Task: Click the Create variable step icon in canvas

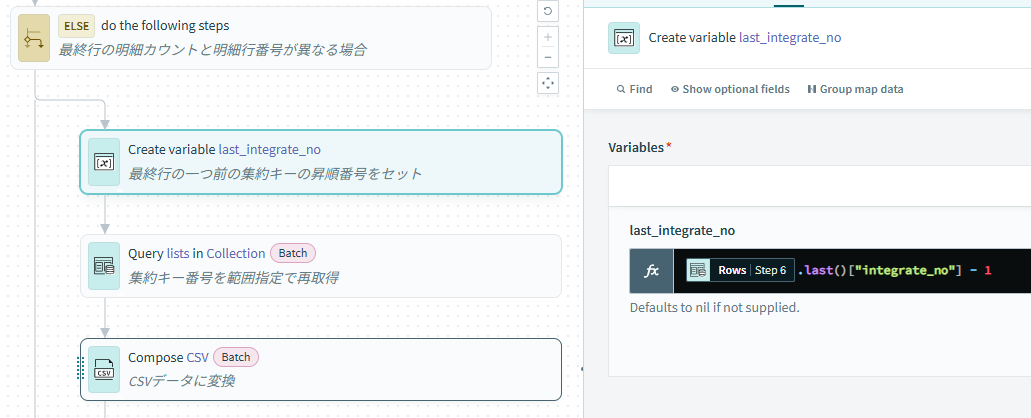Action: point(104,162)
